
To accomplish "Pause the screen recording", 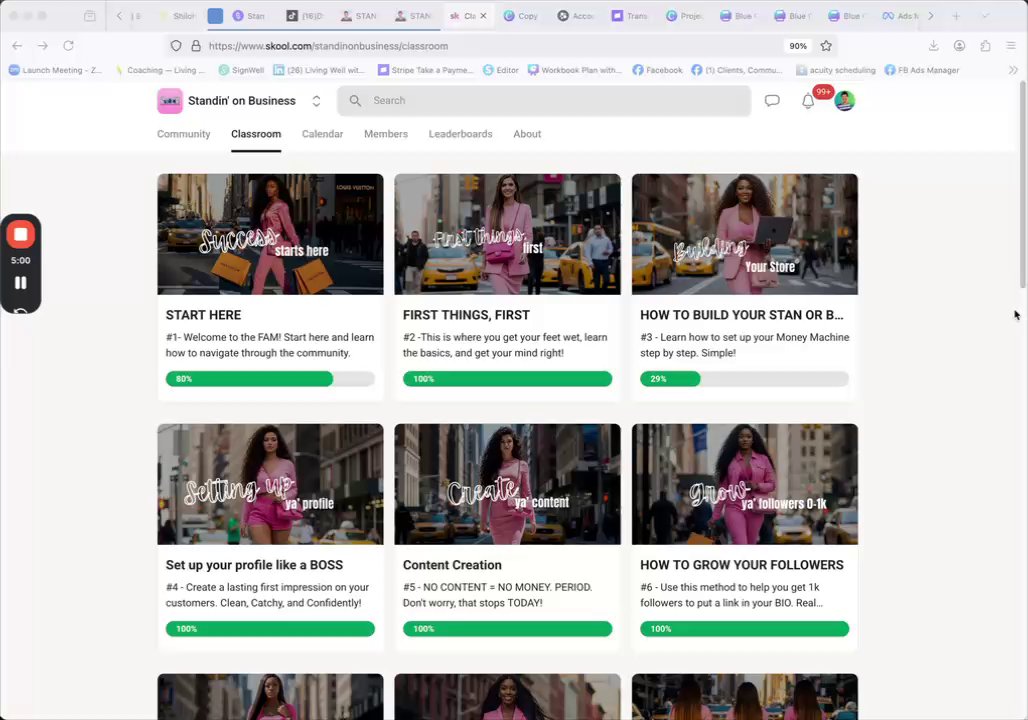I will point(20,283).
